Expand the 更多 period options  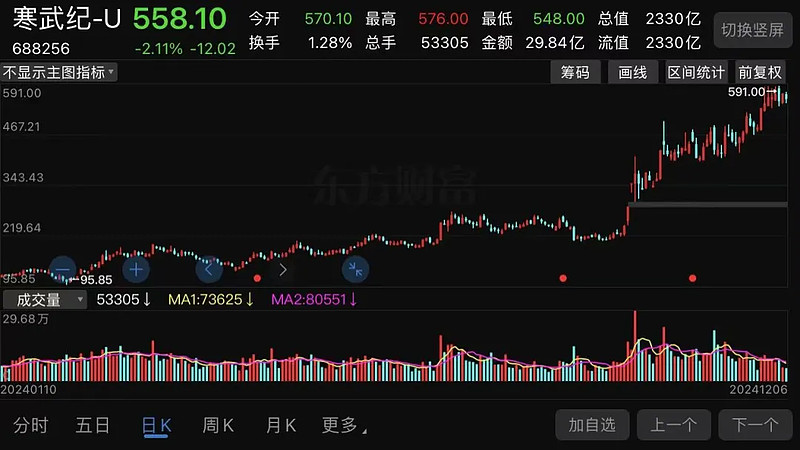coord(343,425)
